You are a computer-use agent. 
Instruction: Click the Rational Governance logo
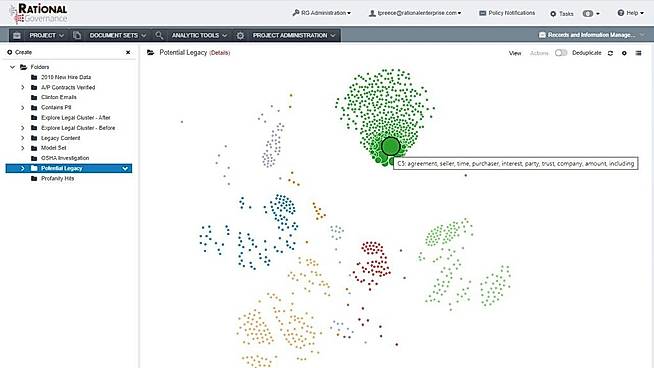(38, 13)
